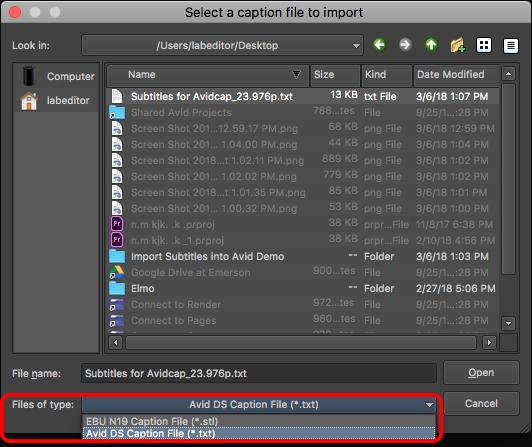Switch to detailed list view
This screenshot has height=447, width=532.
coord(511,45)
